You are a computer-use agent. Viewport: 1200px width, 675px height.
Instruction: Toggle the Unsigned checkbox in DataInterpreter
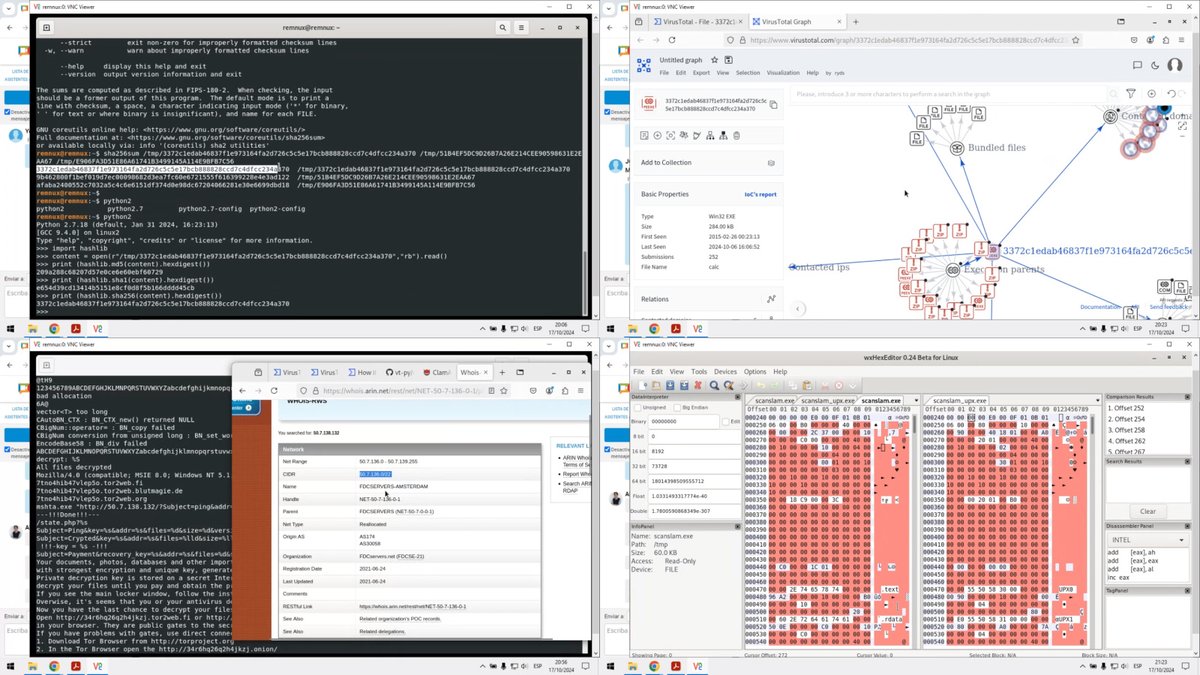639,408
